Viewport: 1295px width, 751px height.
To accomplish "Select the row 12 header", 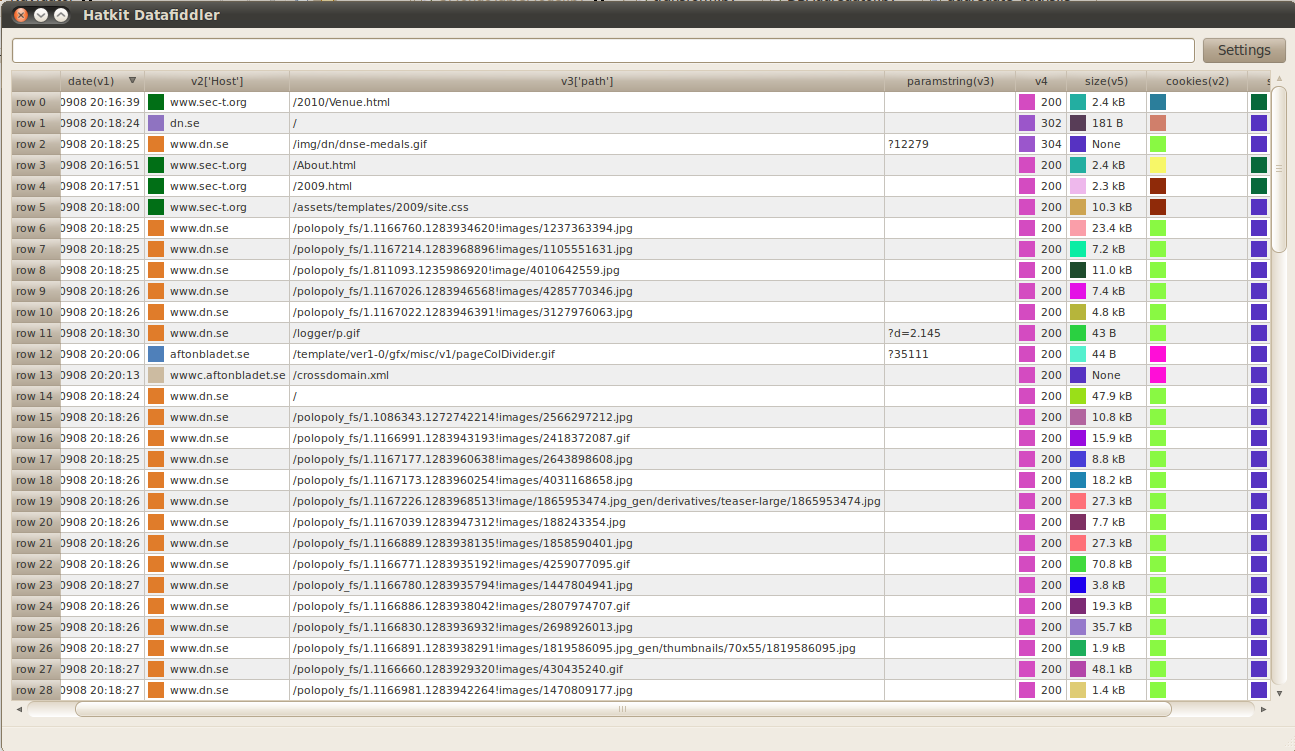I will tap(36, 354).
